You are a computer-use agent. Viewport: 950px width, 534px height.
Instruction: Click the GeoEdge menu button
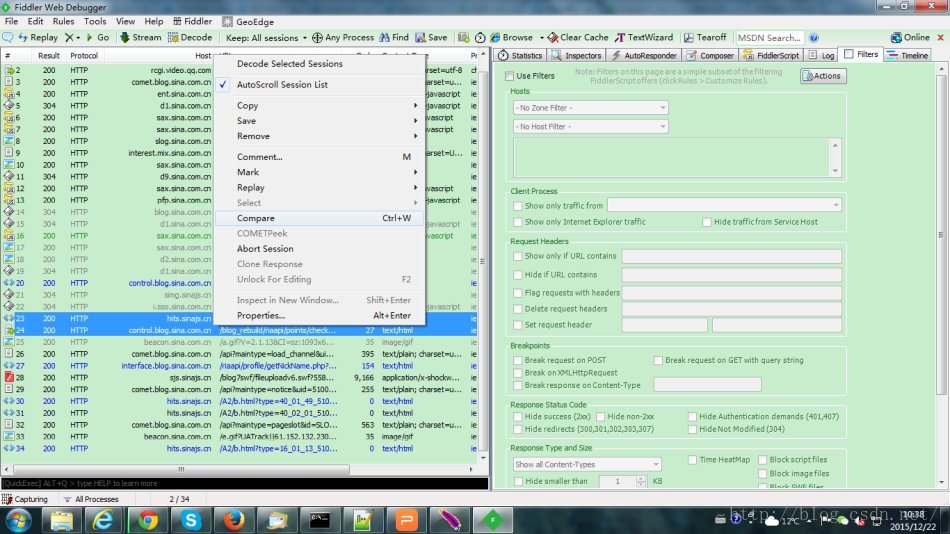tap(248, 21)
